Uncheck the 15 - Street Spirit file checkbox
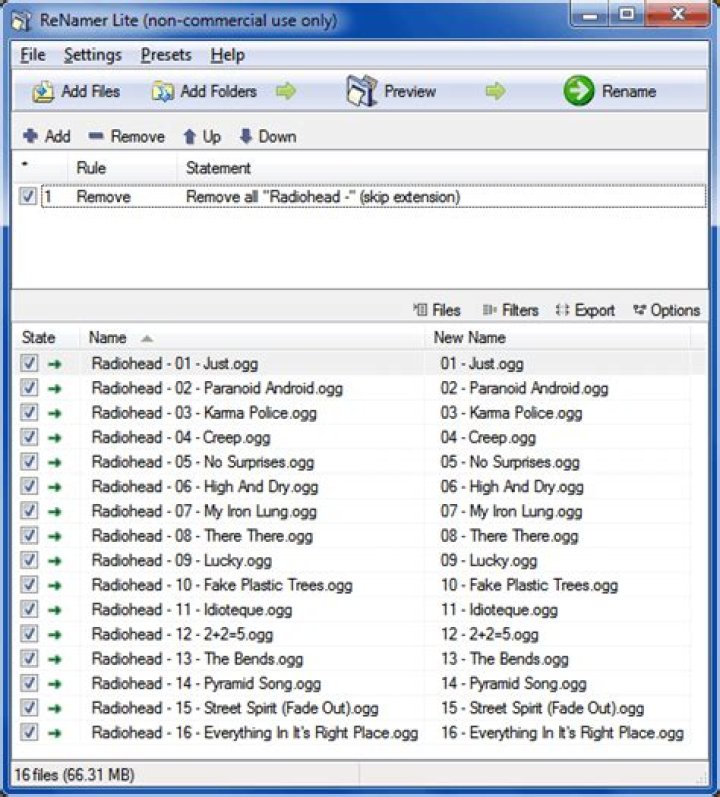Viewport: 720px width, 797px height. [x=29, y=707]
